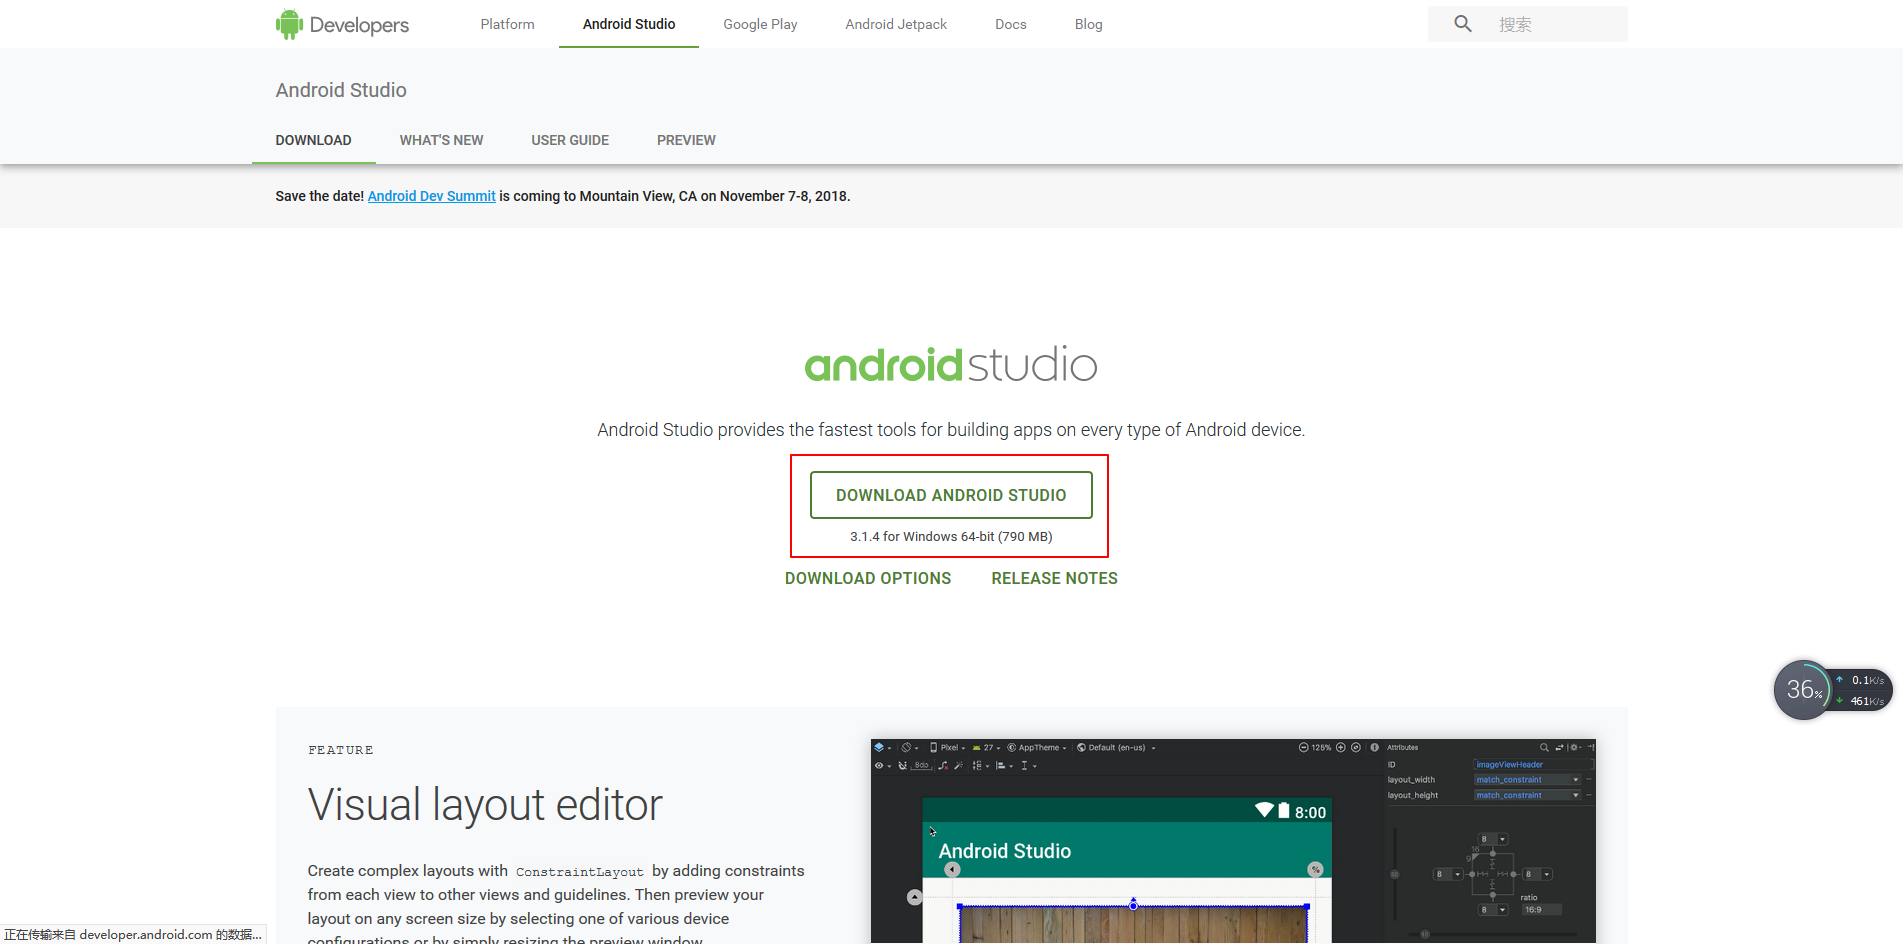Click the '3.1.4 for Windows 64-bit (790 MB)' text

951,536
